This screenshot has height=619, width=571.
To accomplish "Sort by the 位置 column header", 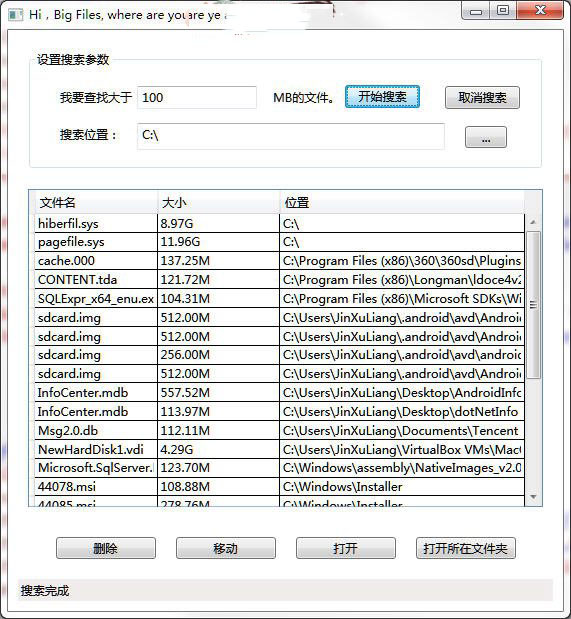I will click(402, 203).
